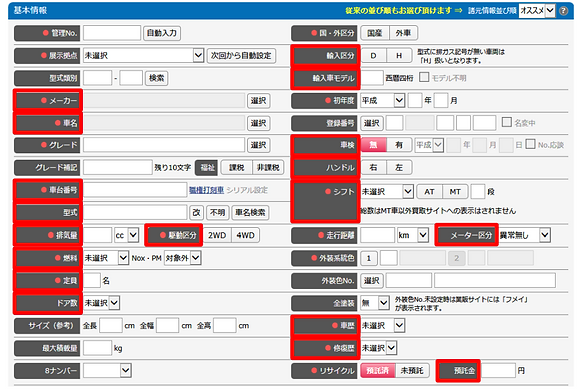This screenshot has height=392, width=583.
Task: Check the 名変中 checkbox
Action: pos(506,122)
